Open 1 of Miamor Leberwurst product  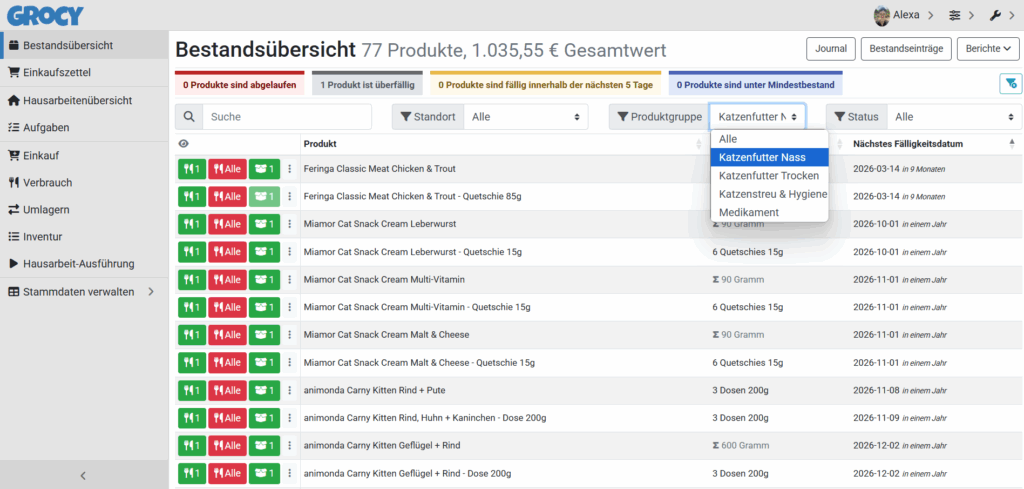click(x=264, y=224)
